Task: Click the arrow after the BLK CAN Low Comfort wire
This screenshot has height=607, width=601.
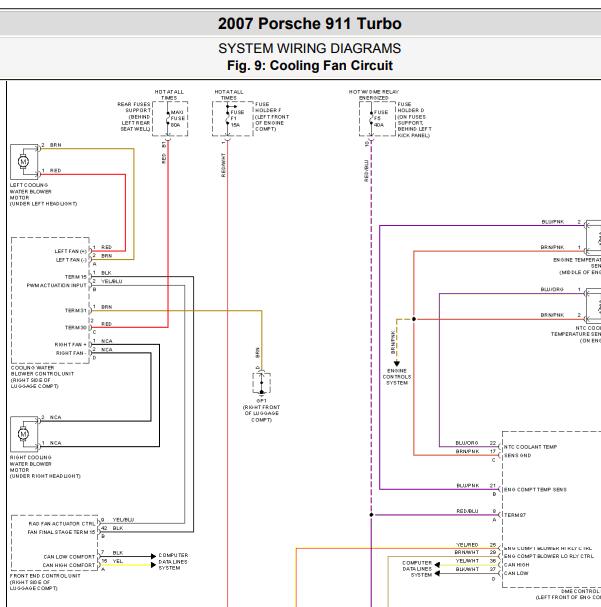Action: tap(153, 556)
